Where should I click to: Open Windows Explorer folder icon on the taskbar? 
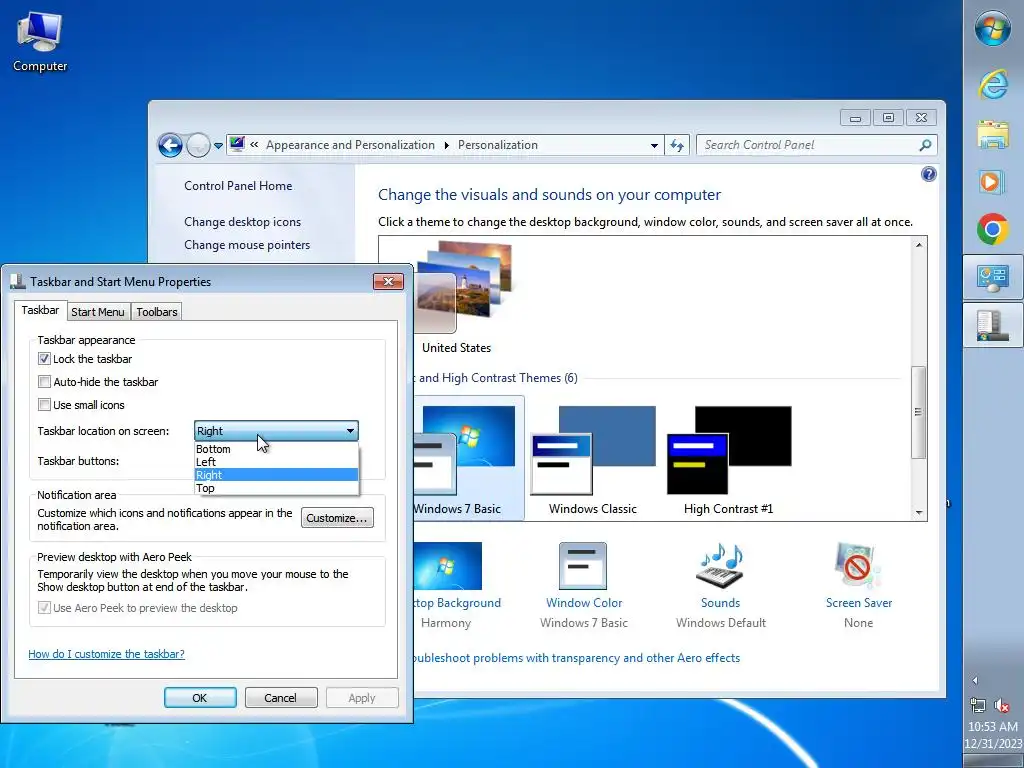click(993, 134)
